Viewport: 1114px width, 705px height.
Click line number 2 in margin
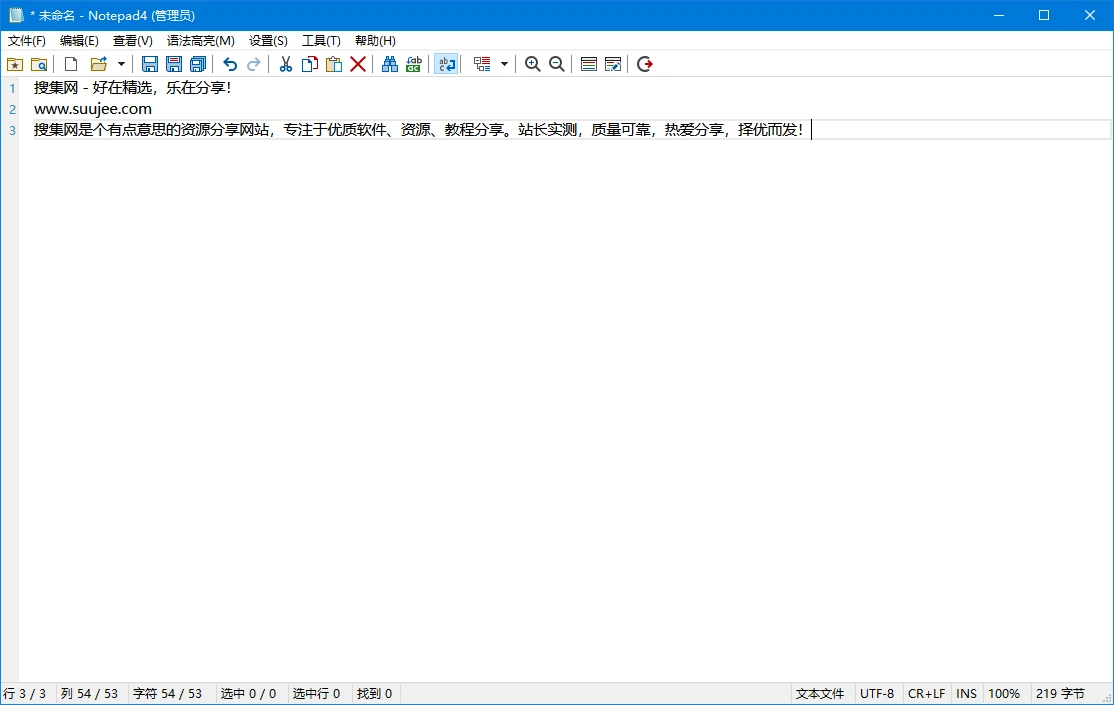[x=12, y=109]
